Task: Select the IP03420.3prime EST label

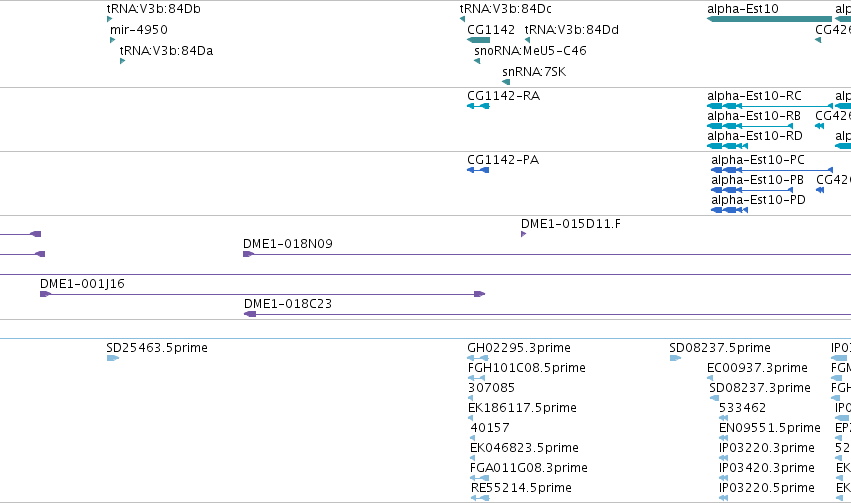Action: [x=767, y=468]
